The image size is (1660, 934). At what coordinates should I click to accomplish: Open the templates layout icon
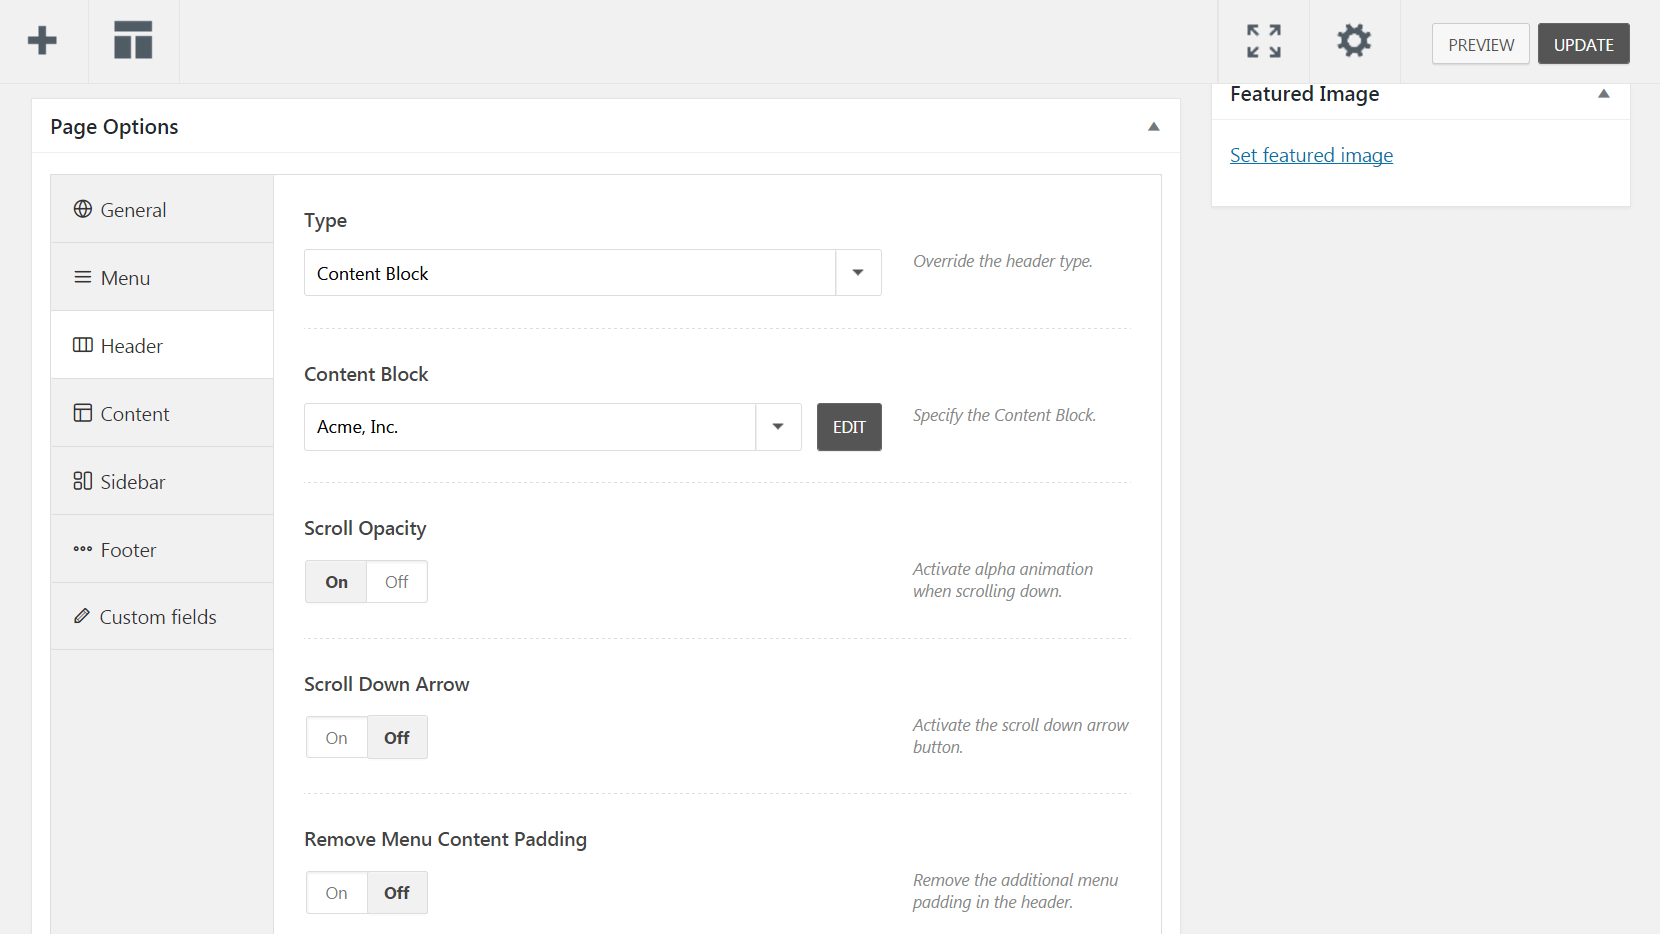(133, 40)
